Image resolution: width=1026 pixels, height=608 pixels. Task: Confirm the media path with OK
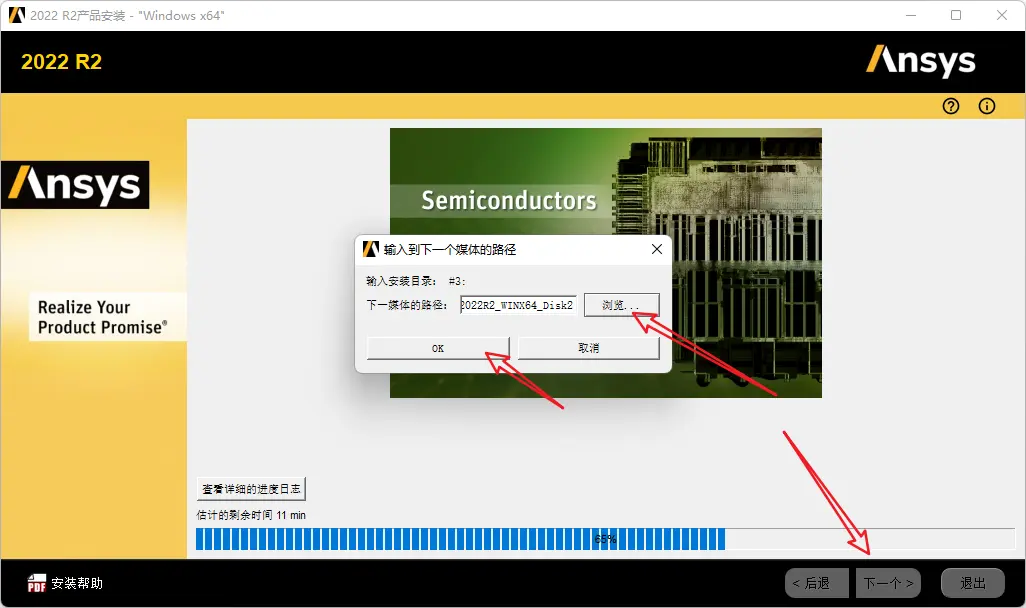pyautogui.click(x=438, y=348)
